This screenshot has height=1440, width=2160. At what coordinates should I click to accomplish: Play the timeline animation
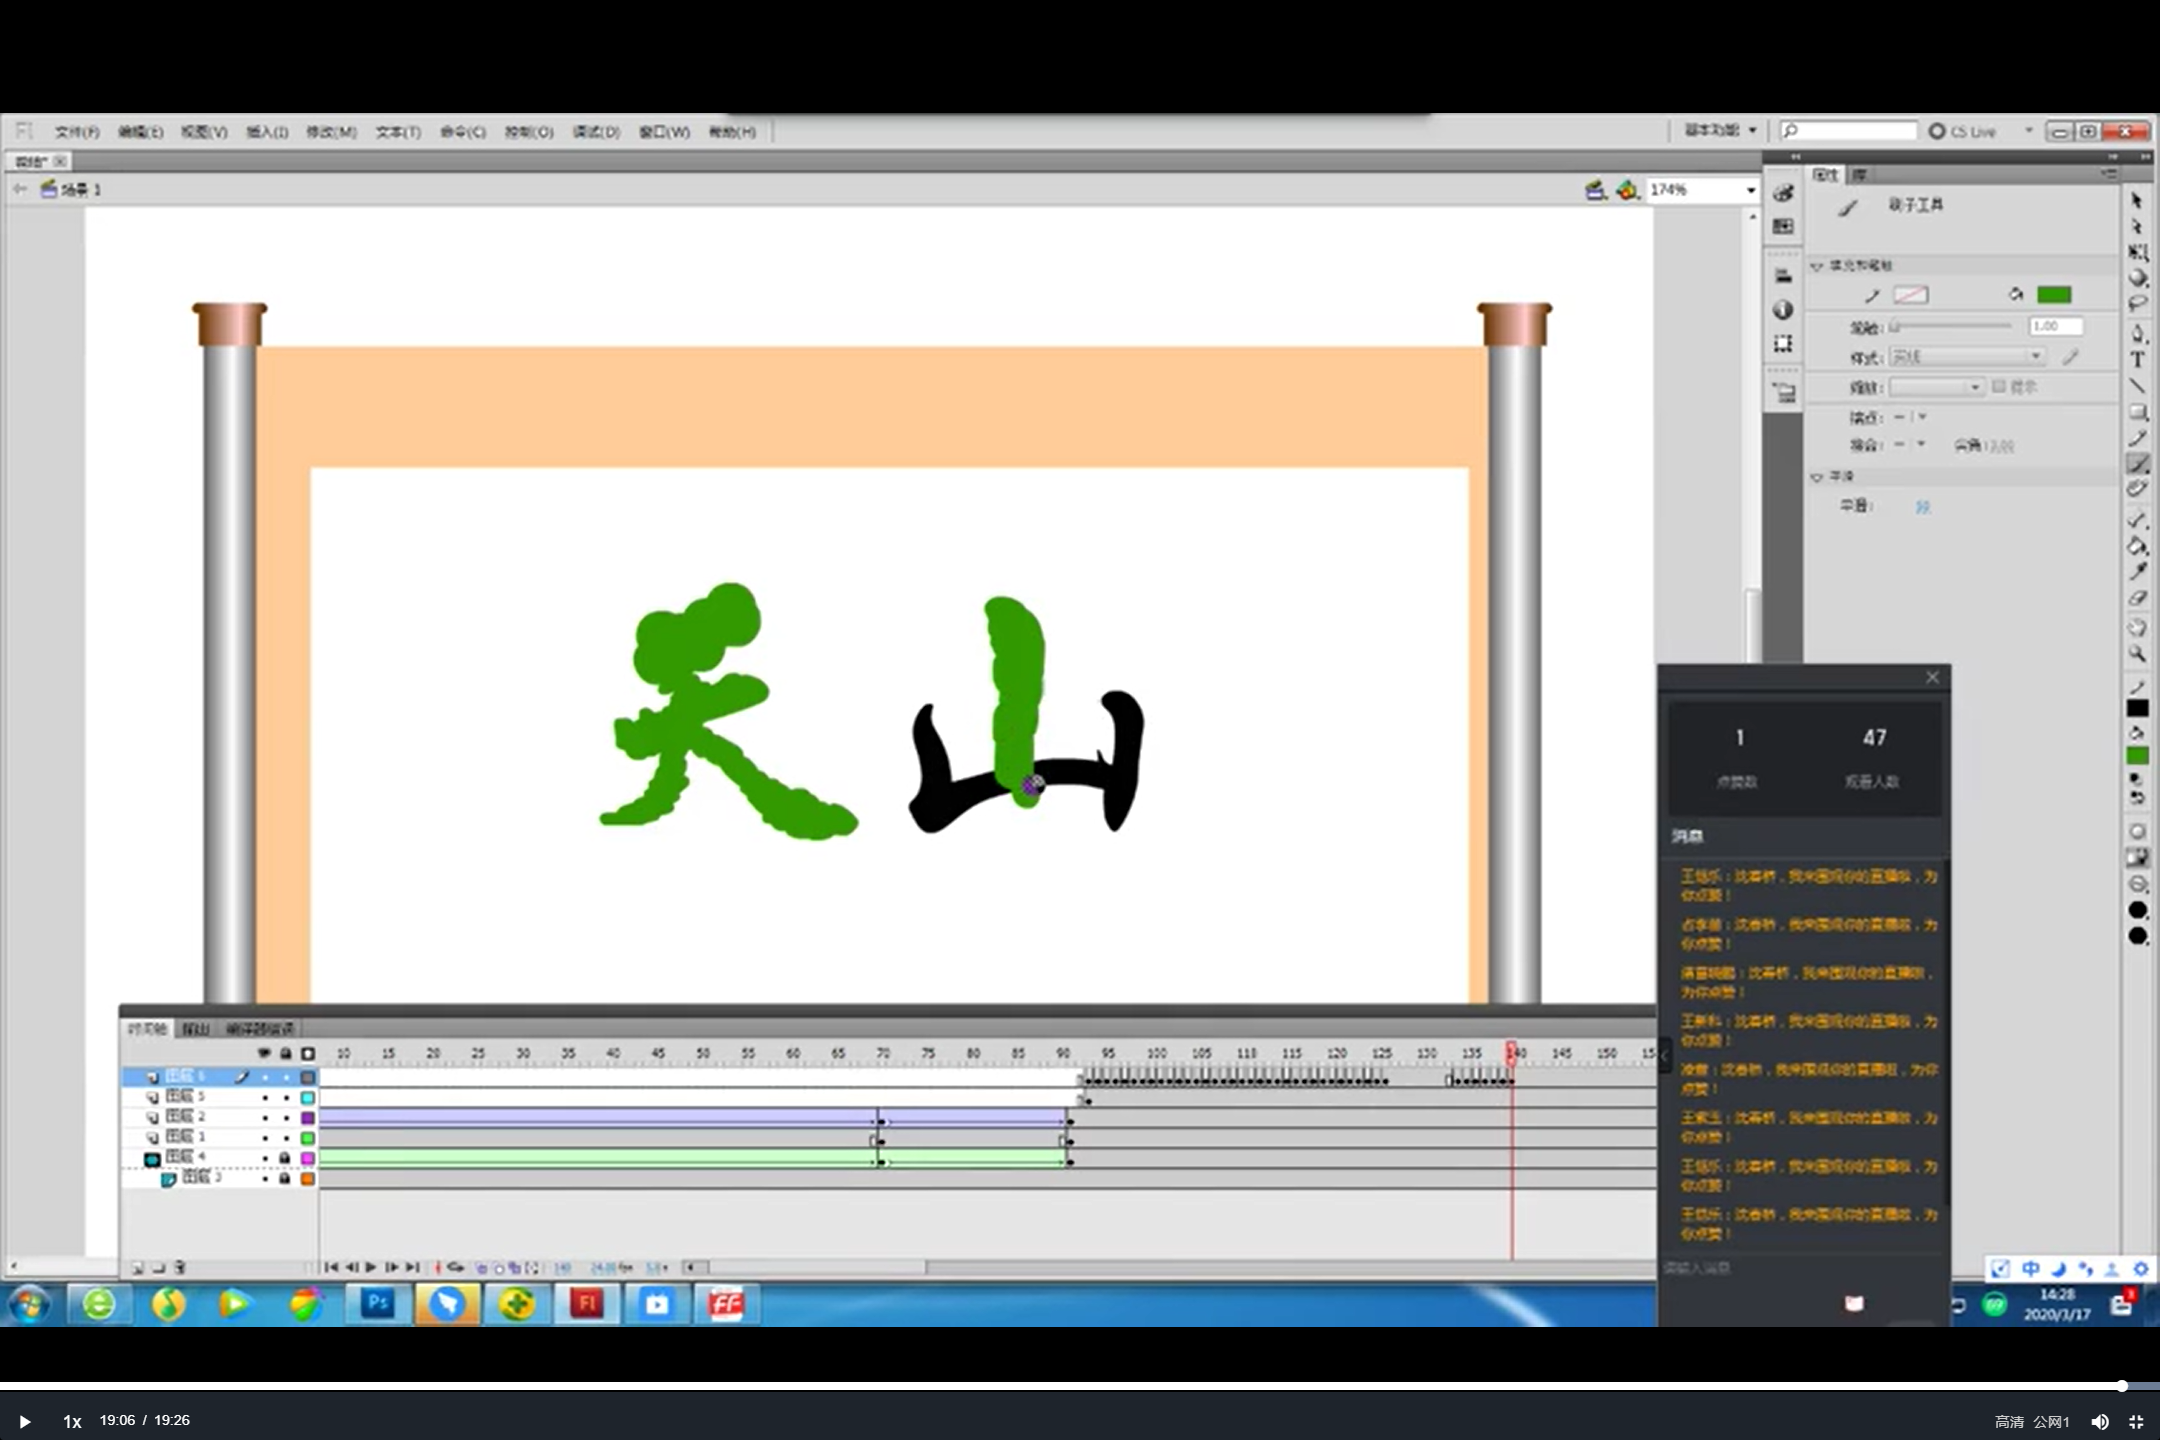pos(371,1267)
